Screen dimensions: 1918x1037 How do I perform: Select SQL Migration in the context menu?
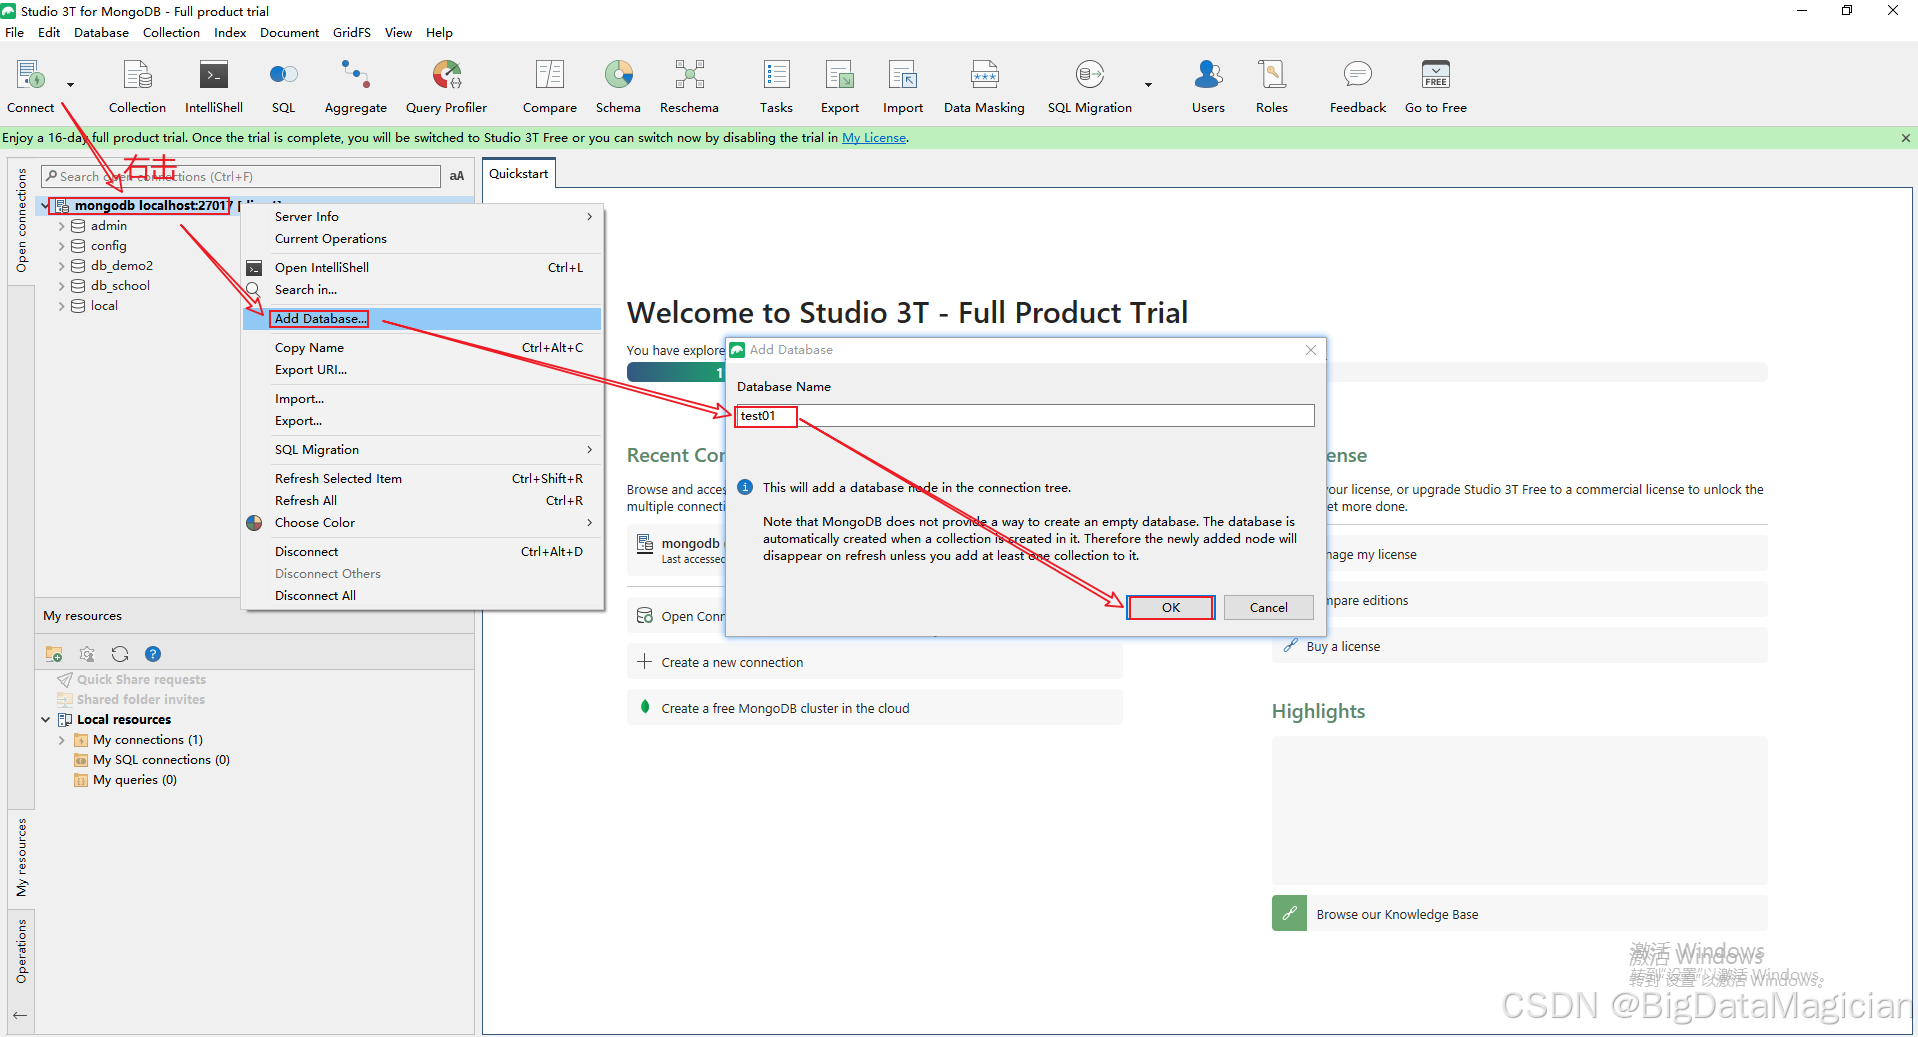(x=422, y=450)
